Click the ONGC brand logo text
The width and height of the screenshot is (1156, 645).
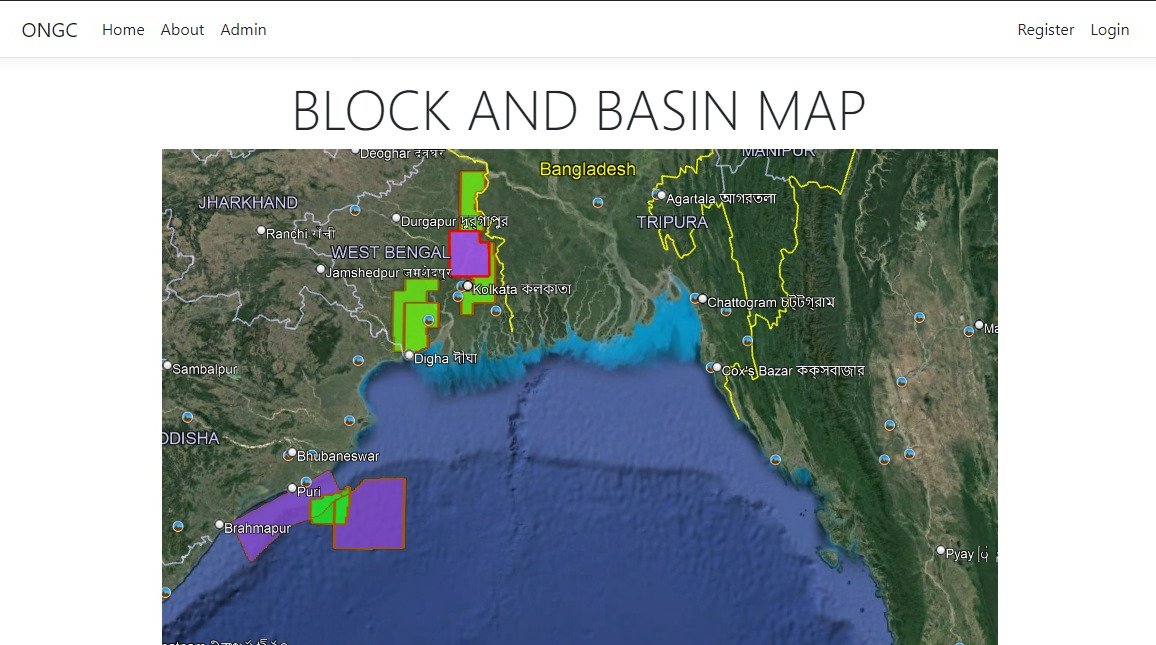tap(49, 30)
